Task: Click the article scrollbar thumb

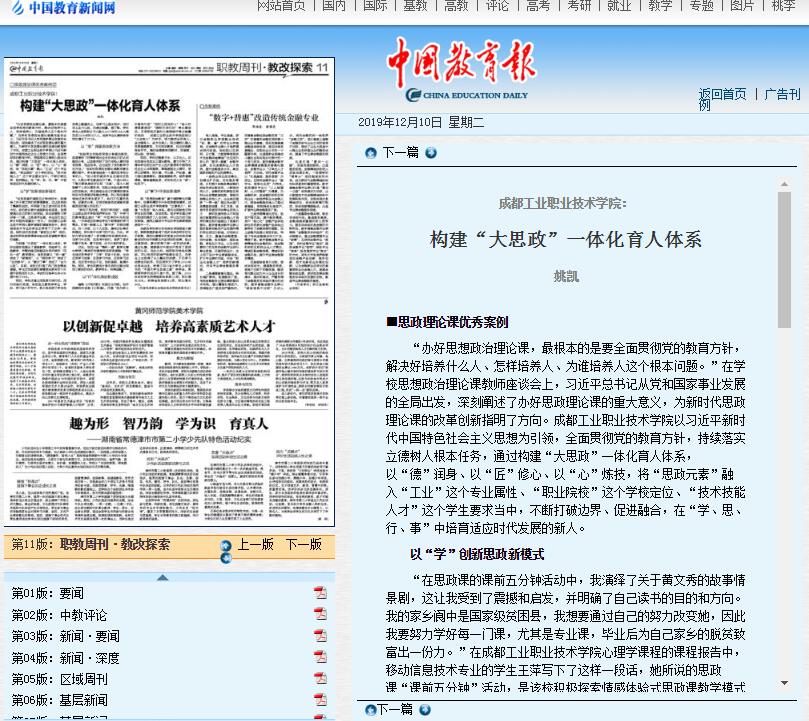Action: (784, 260)
